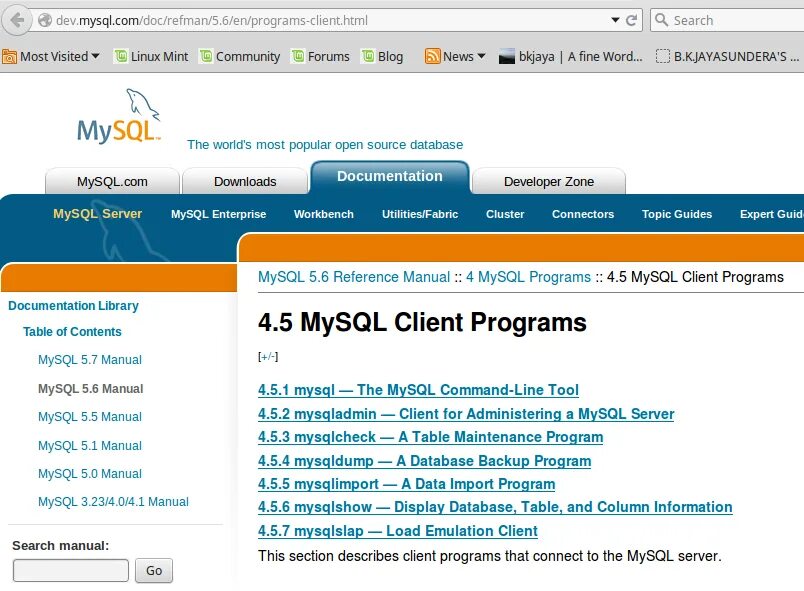Viewport: 804px width, 591px height.
Task: Select MySQL Enterprise in navigation bar
Action: [218, 214]
